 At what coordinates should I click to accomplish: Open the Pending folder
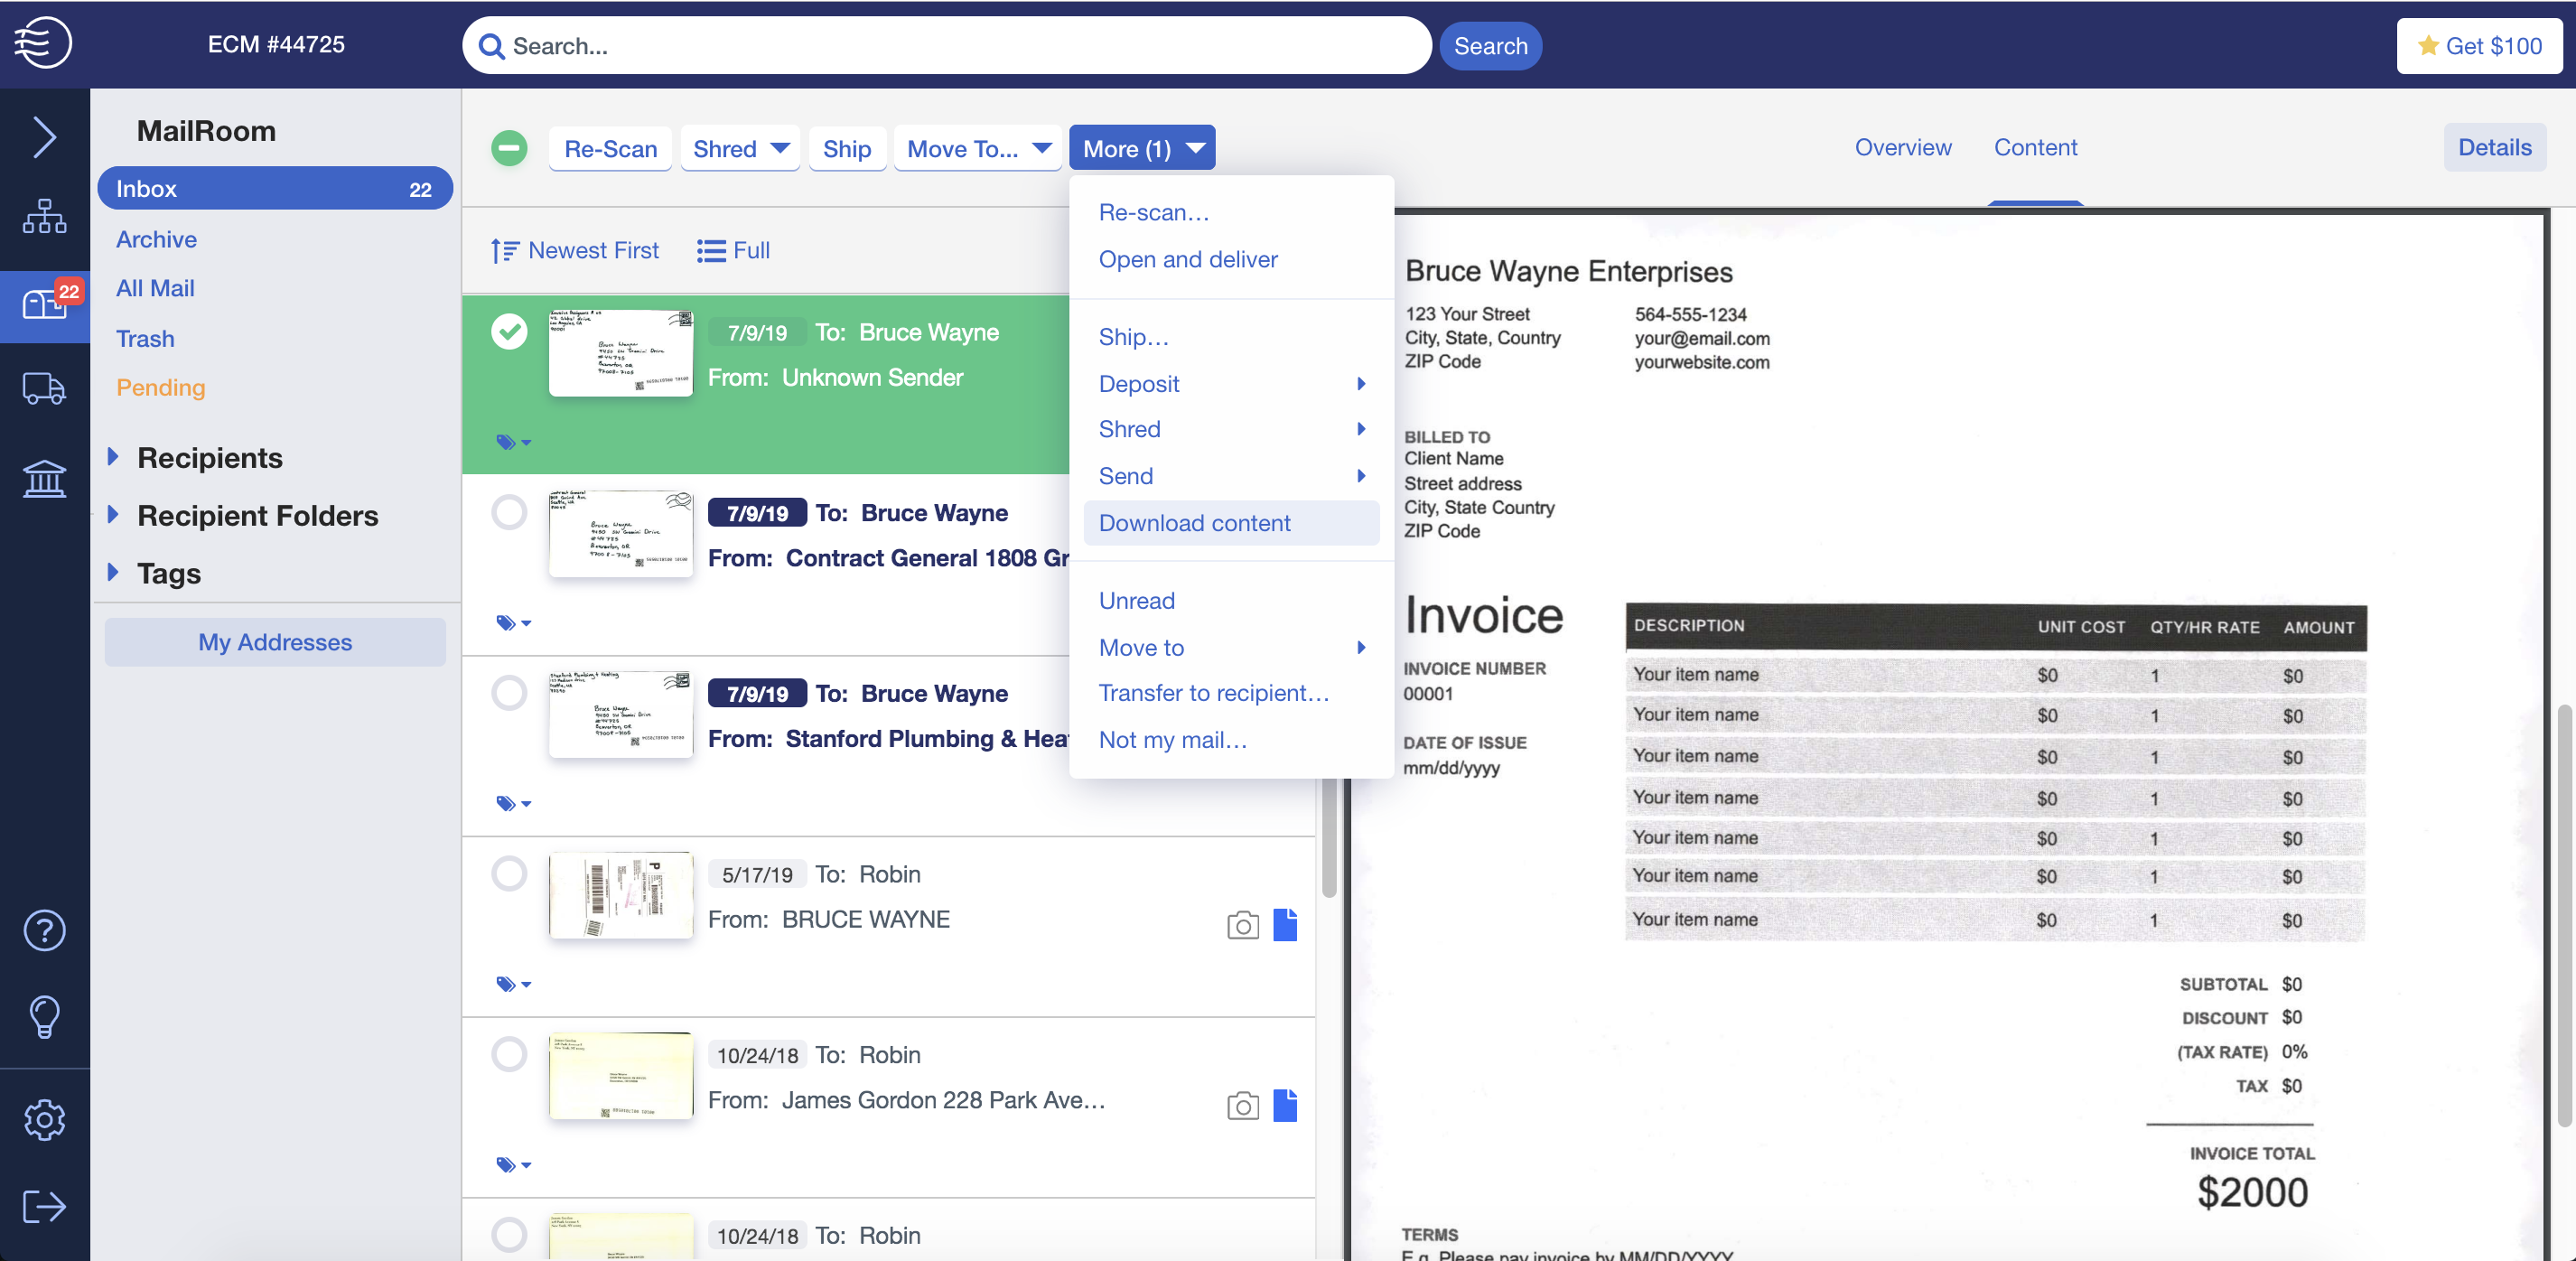pos(160,387)
